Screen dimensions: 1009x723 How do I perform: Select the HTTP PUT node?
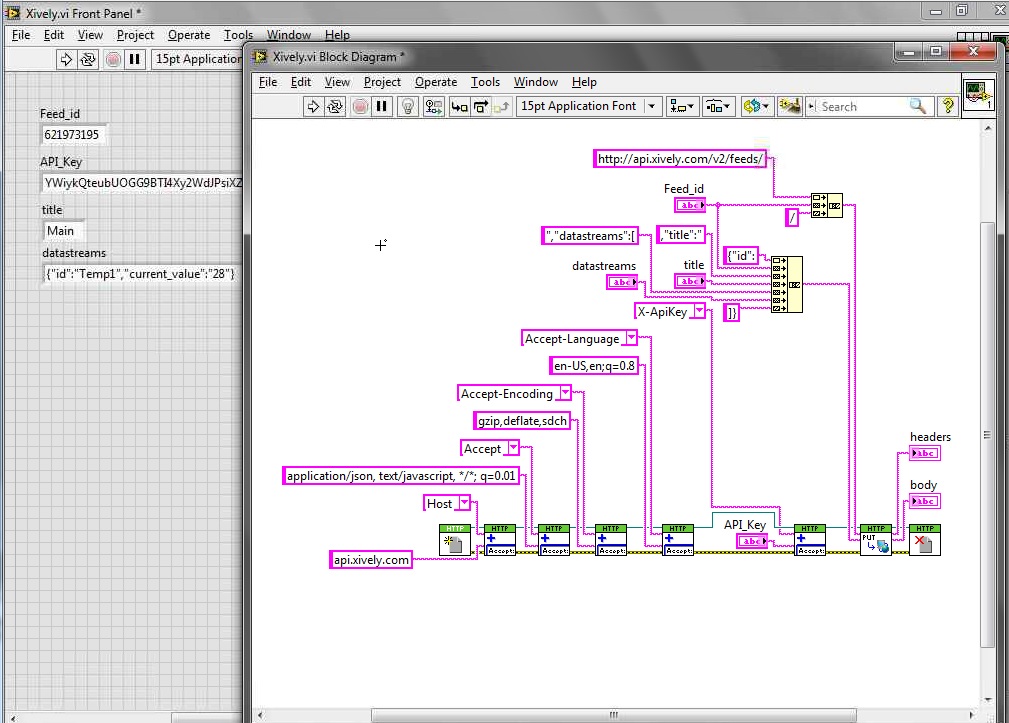(876, 540)
